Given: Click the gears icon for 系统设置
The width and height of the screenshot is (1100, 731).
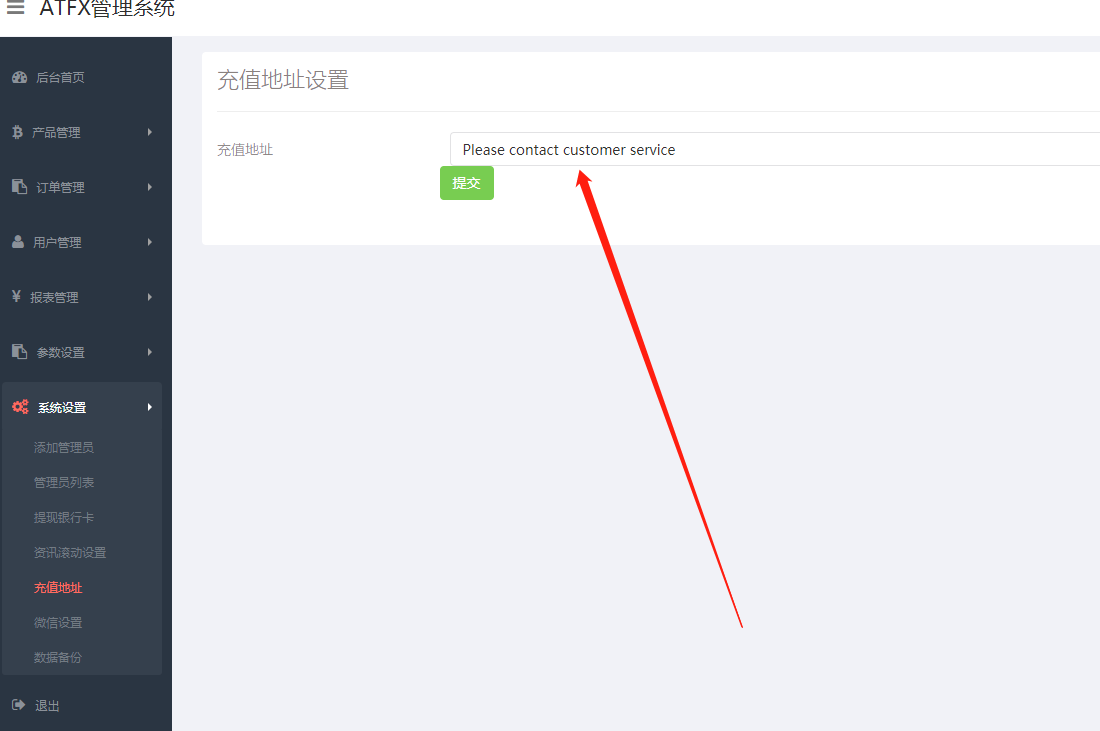Looking at the screenshot, I should [20, 406].
